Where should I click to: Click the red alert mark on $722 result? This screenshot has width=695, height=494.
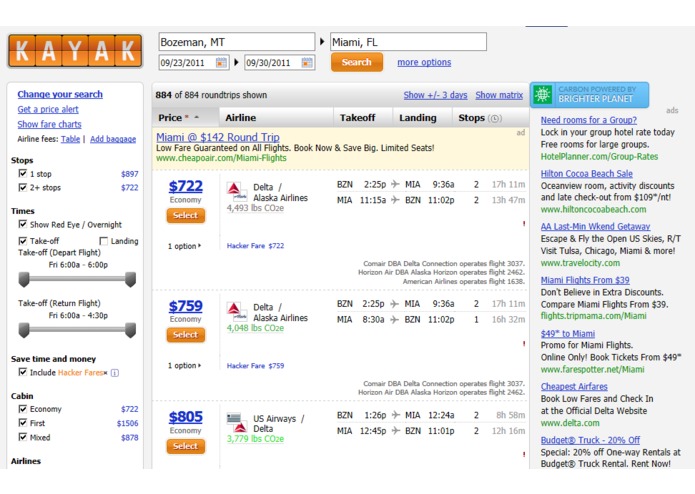524,224
